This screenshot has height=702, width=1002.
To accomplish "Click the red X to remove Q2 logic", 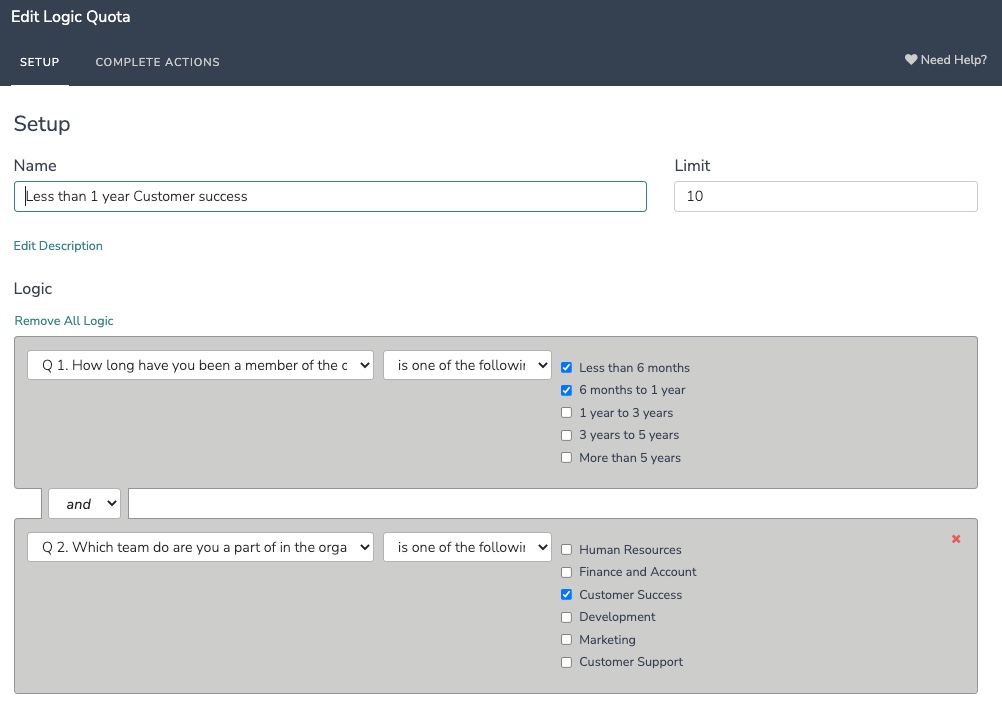I will click(x=956, y=539).
